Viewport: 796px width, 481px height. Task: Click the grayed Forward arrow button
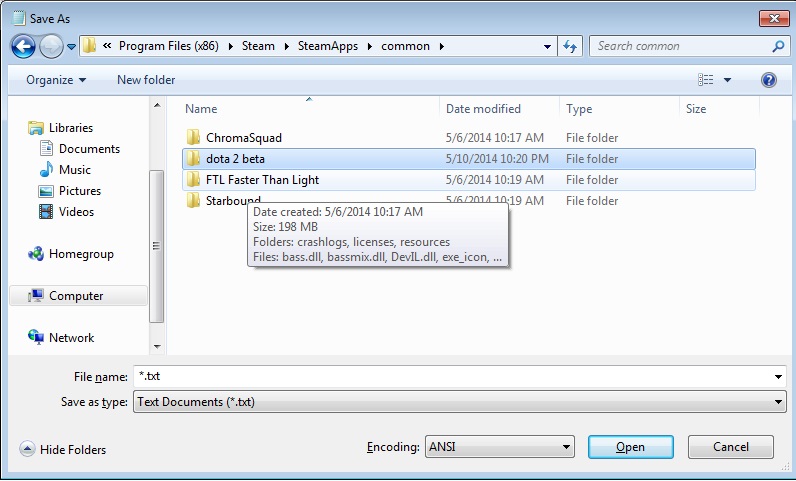tap(51, 47)
